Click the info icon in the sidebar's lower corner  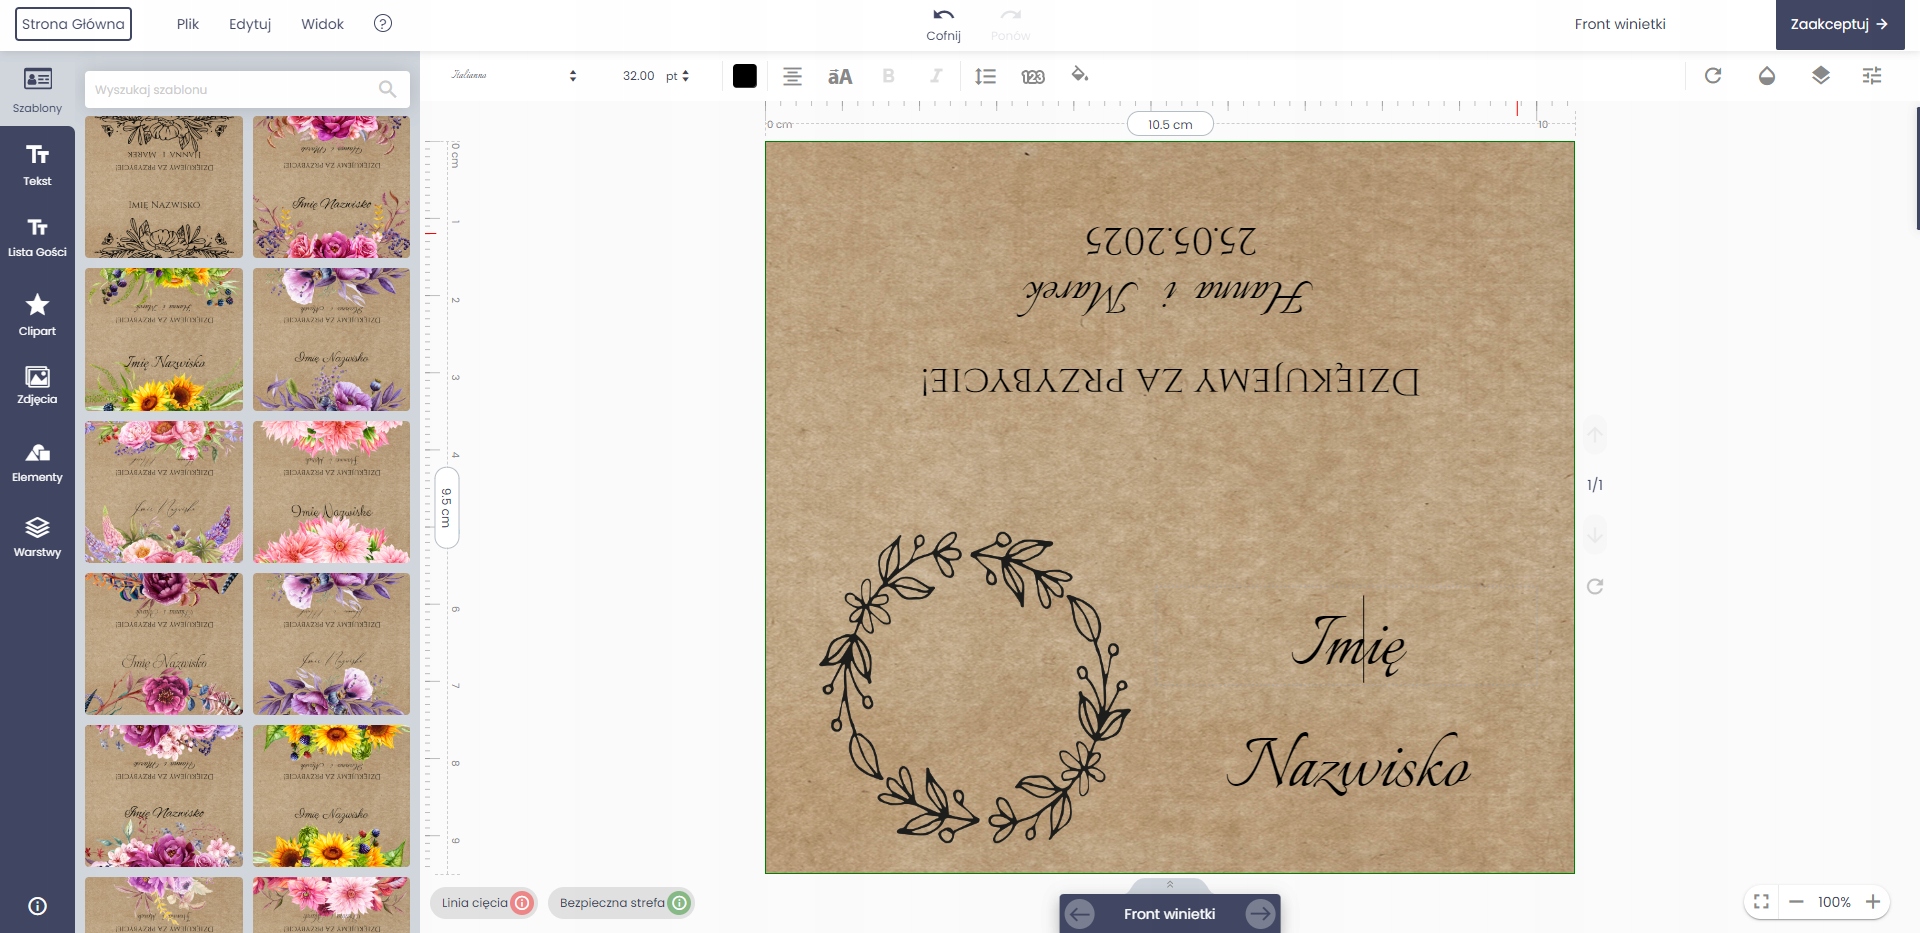pyautogui.click(x=37, y=906)
